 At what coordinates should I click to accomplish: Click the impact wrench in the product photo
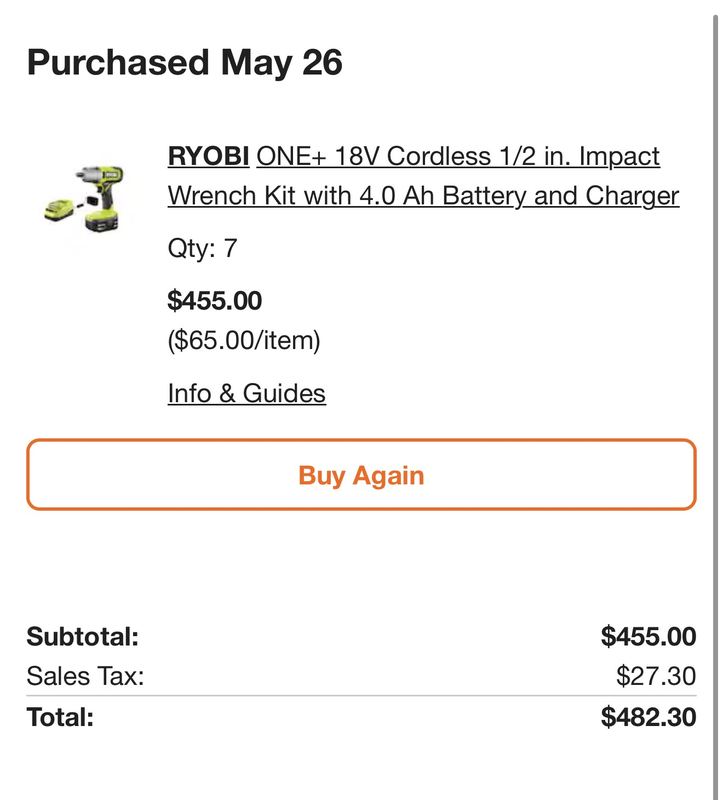pos(102,196)
